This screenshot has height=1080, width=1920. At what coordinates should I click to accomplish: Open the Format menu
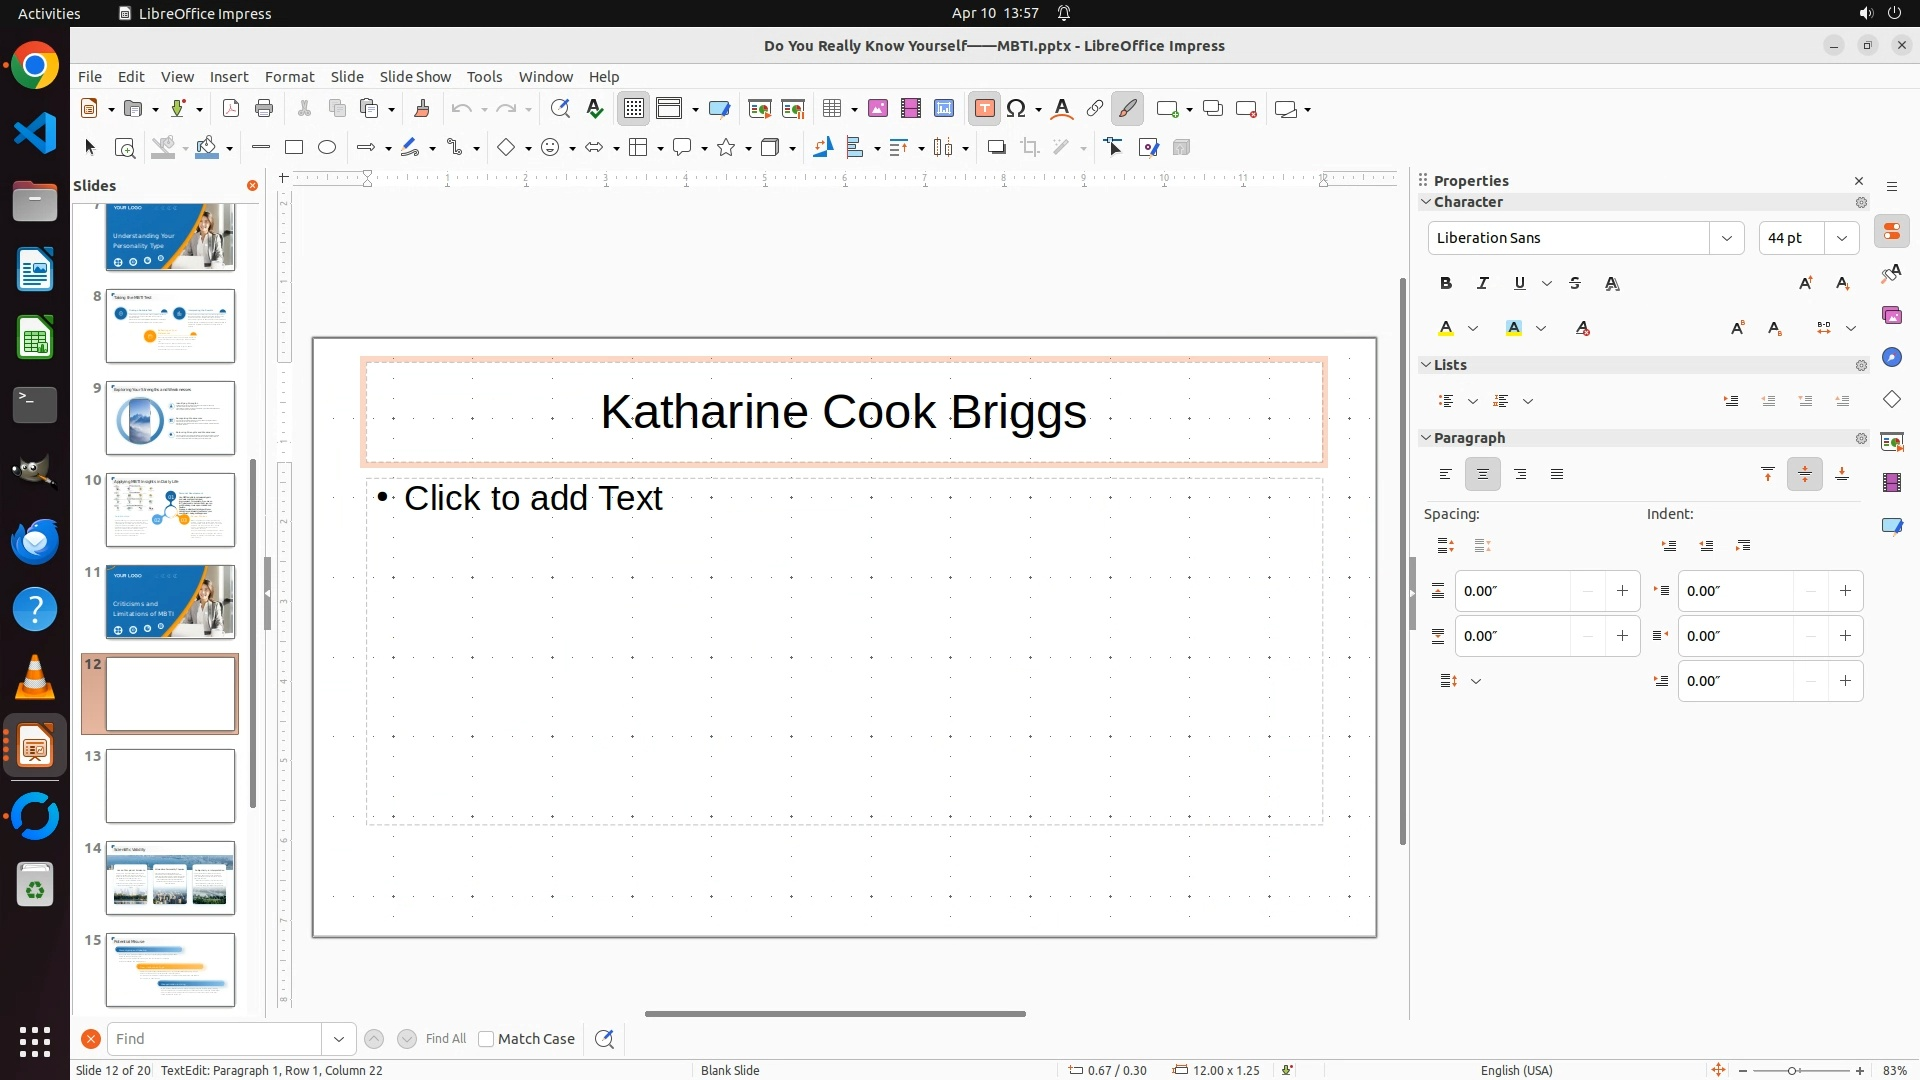point(289,77)
